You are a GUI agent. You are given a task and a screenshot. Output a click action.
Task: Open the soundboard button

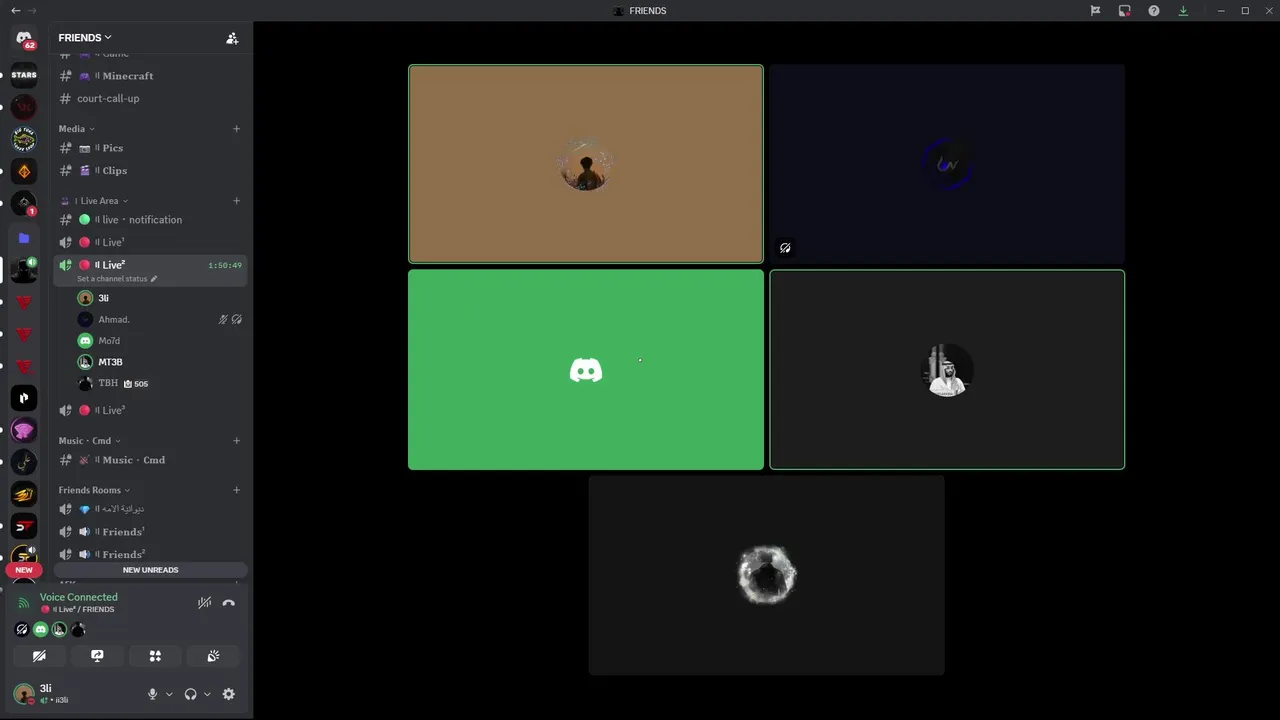(x=213, y=656)
